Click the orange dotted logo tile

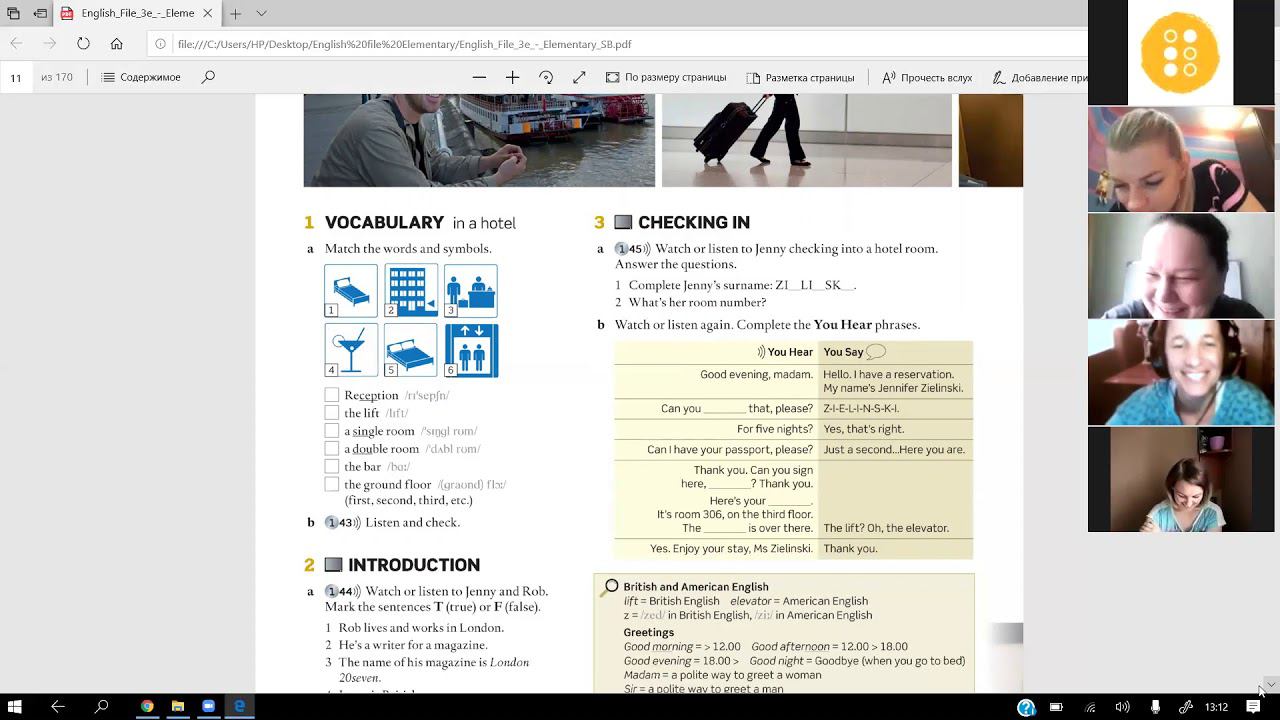pyautogui.click(x=1181, y=52)
